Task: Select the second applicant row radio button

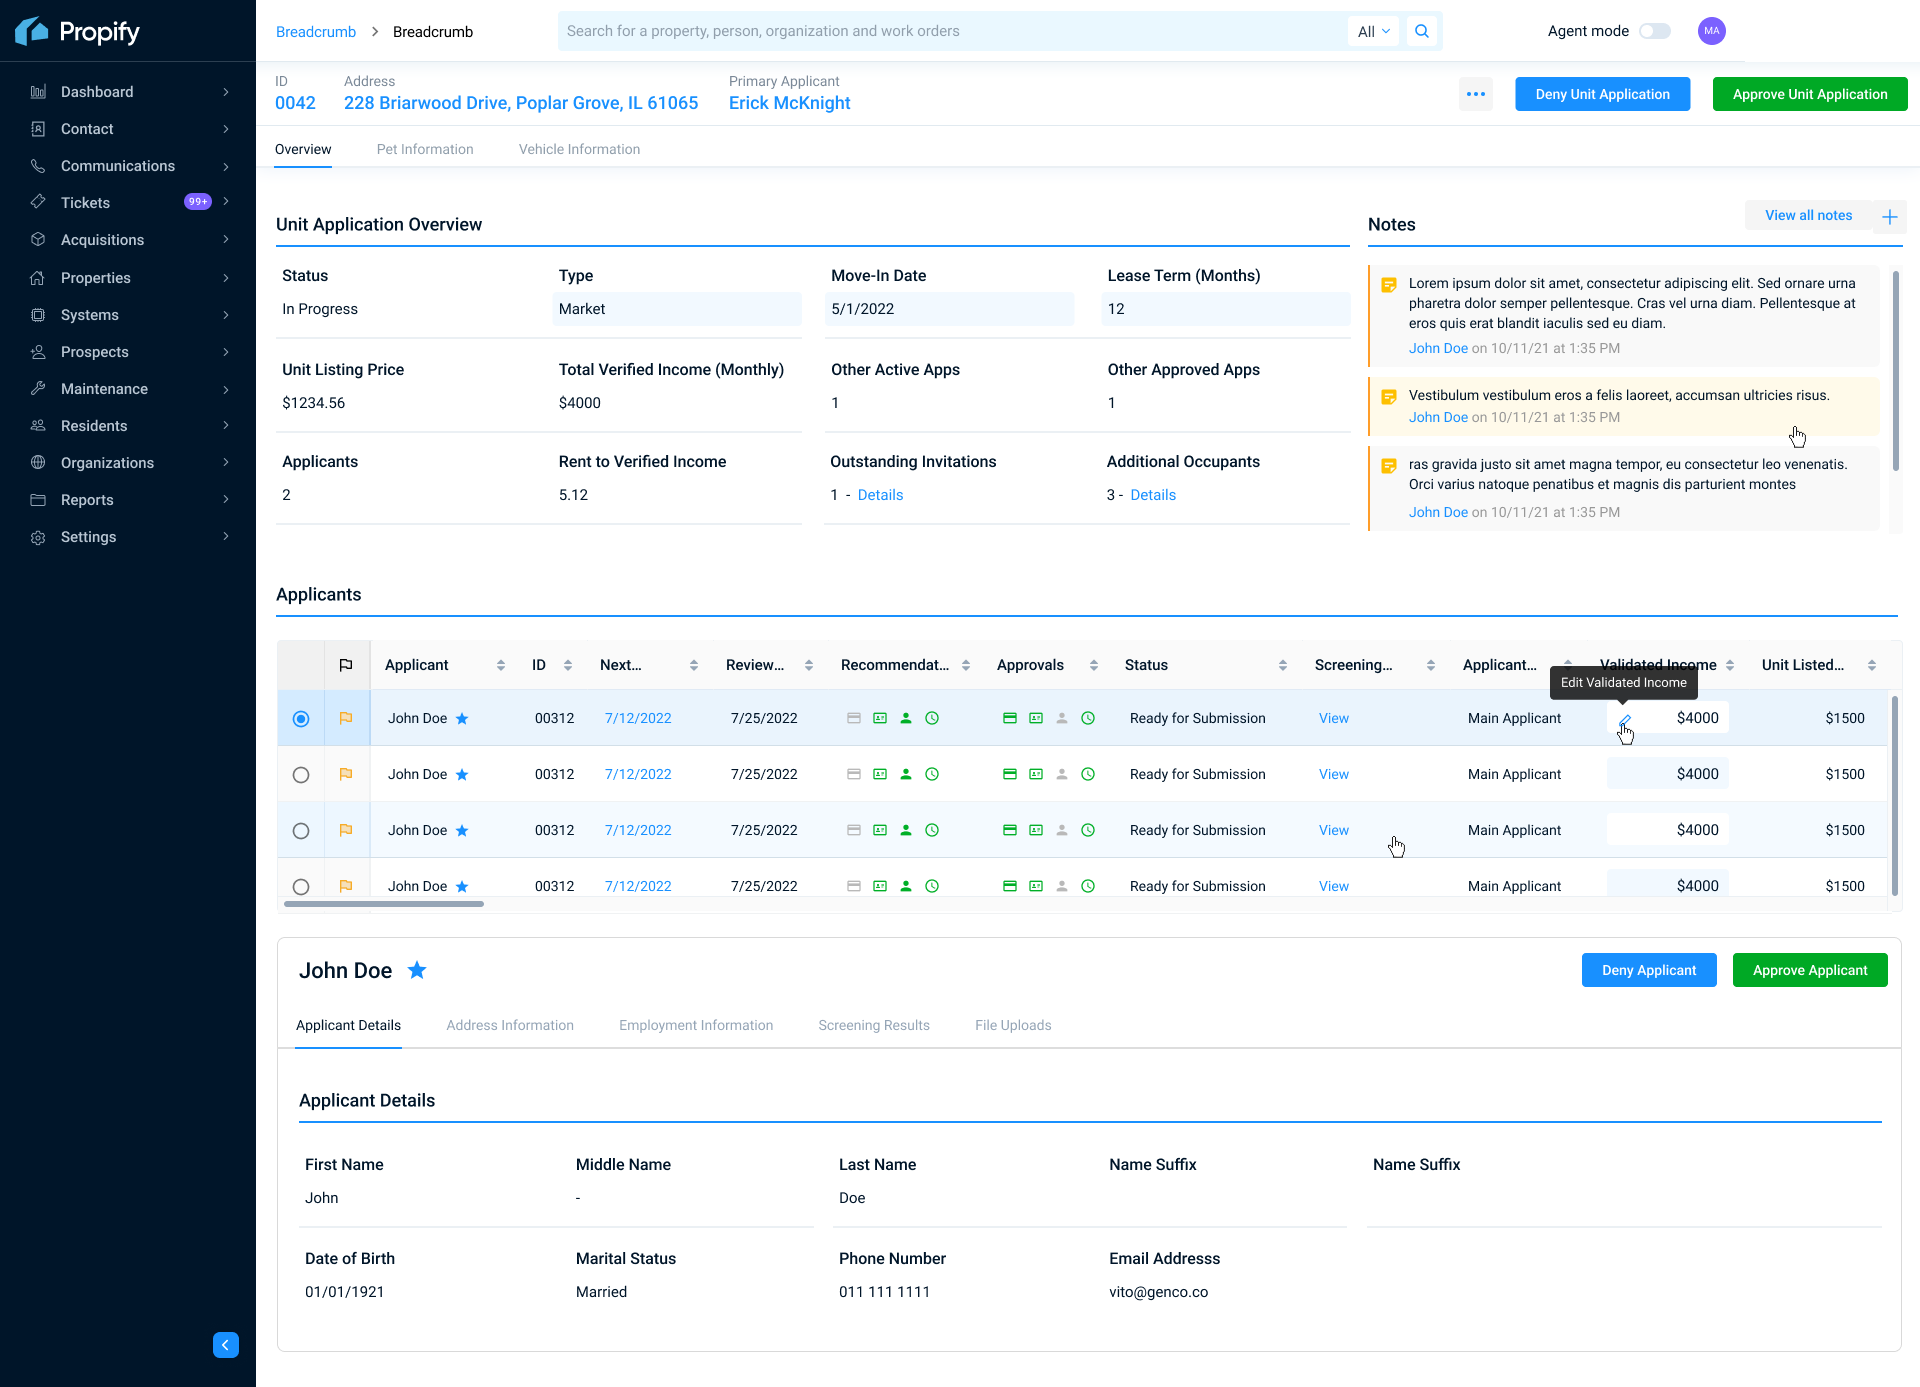Action: click(x=301, y=775)
